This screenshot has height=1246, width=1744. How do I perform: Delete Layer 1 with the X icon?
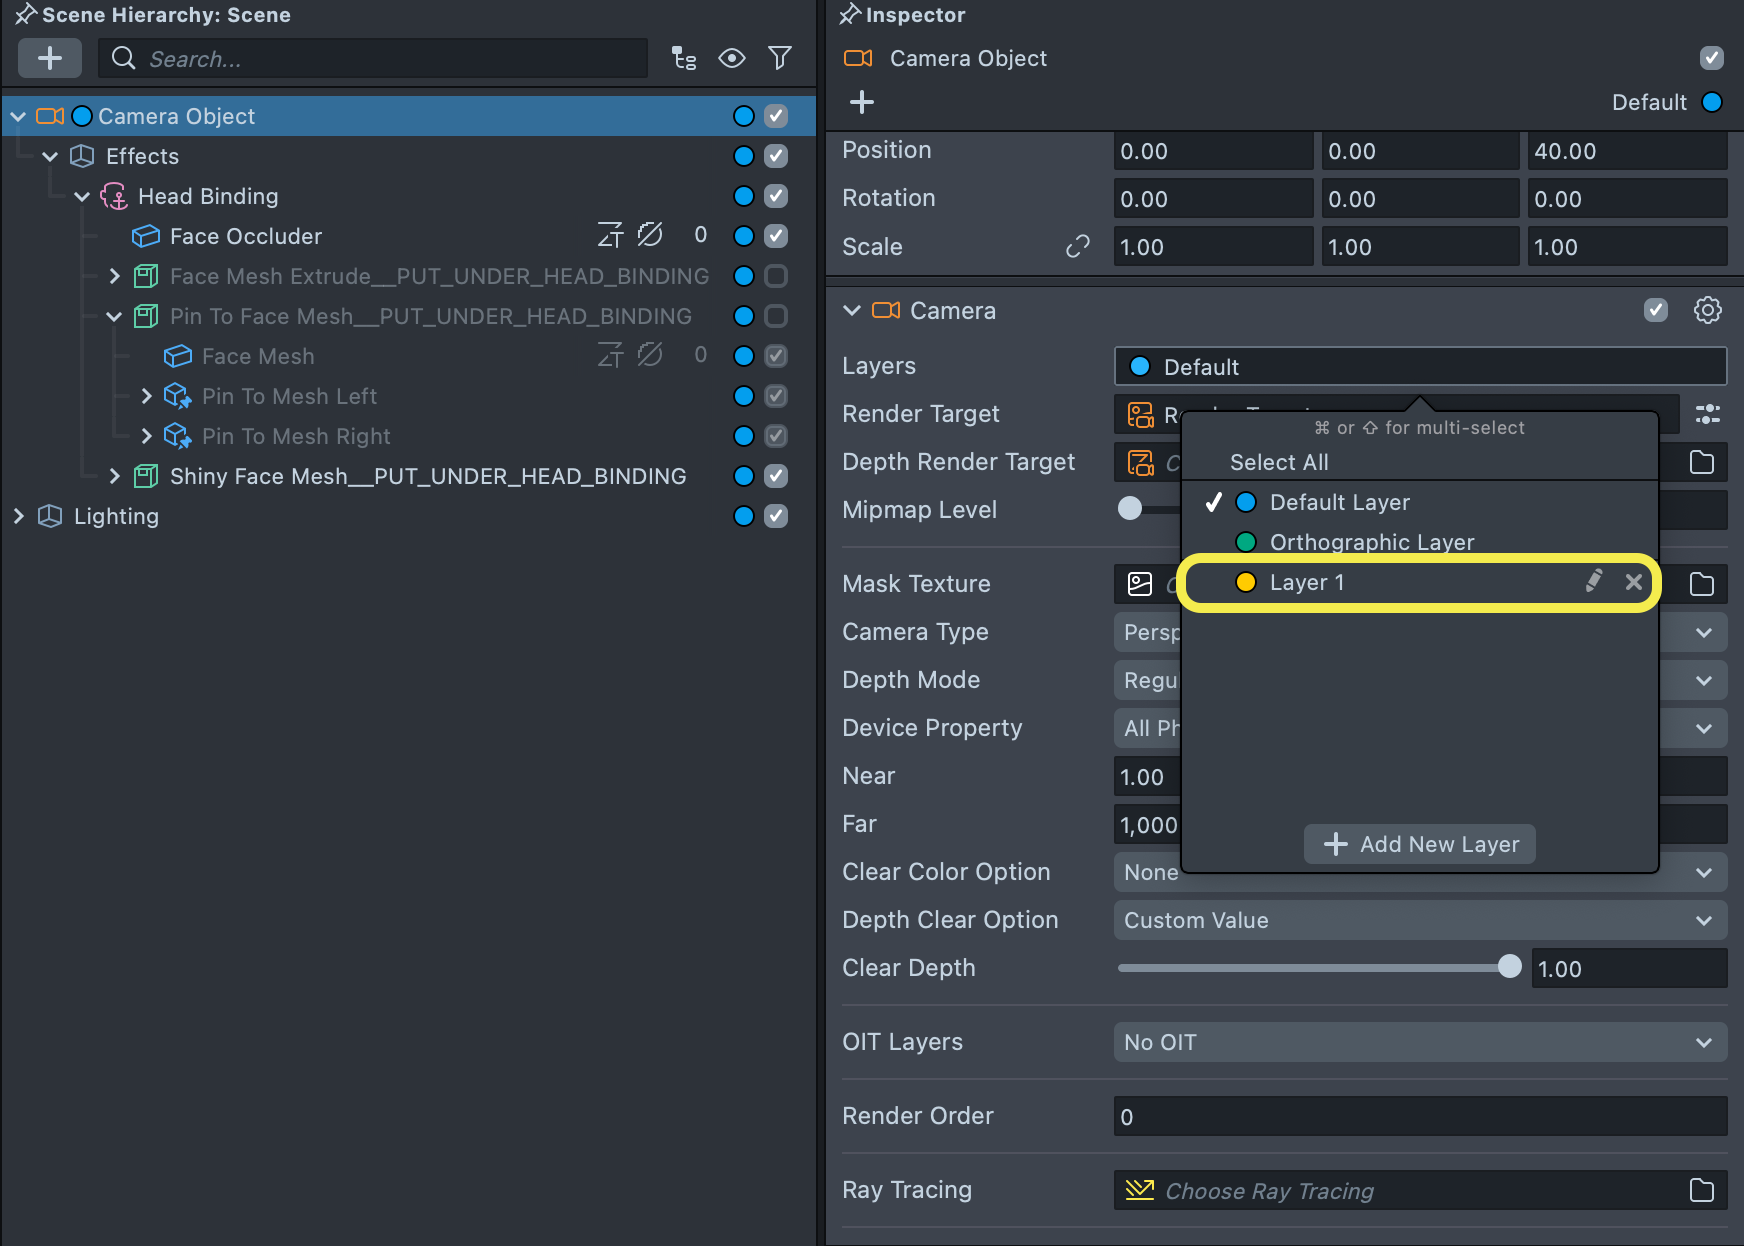pos(1634,582)
